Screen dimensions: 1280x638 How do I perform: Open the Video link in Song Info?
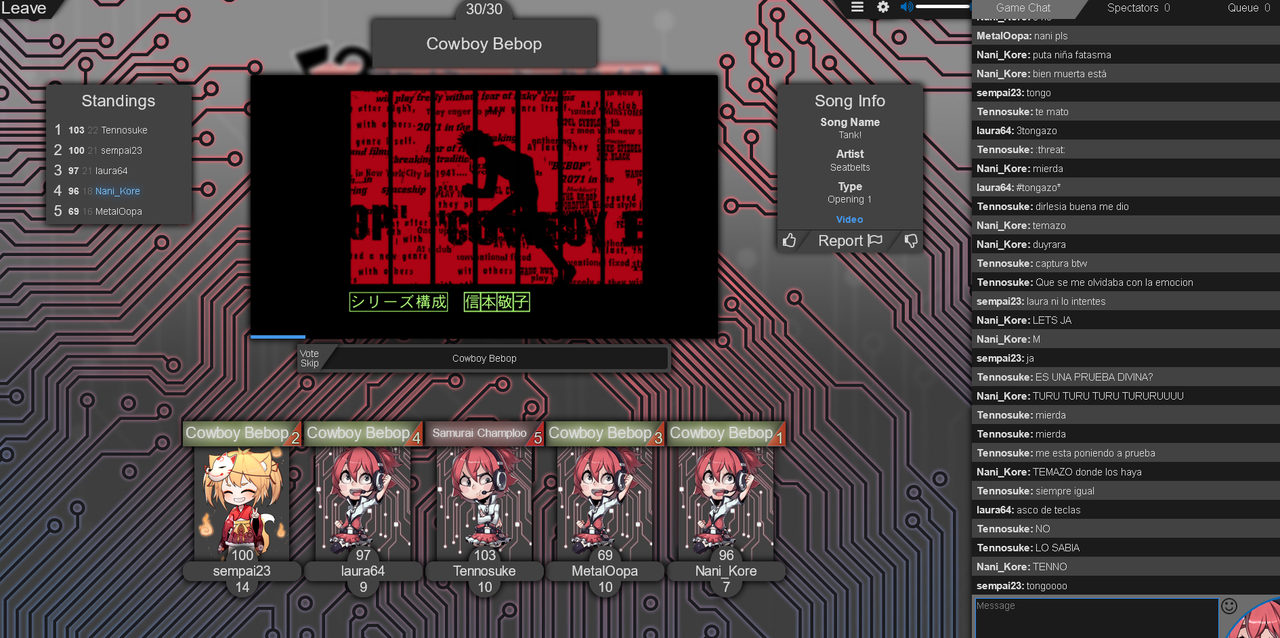(x=849, y=219)
